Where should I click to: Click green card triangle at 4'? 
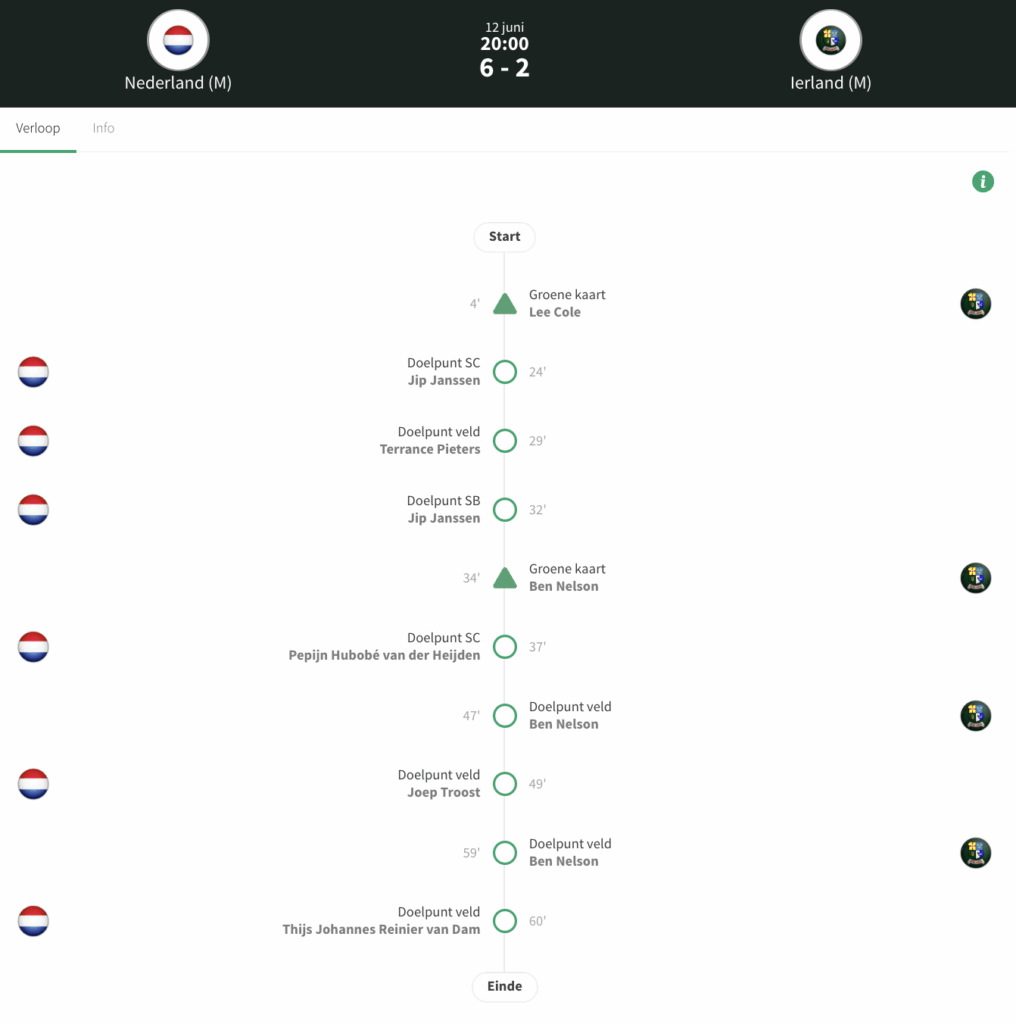pyautogui.click(x=505, y=304)
